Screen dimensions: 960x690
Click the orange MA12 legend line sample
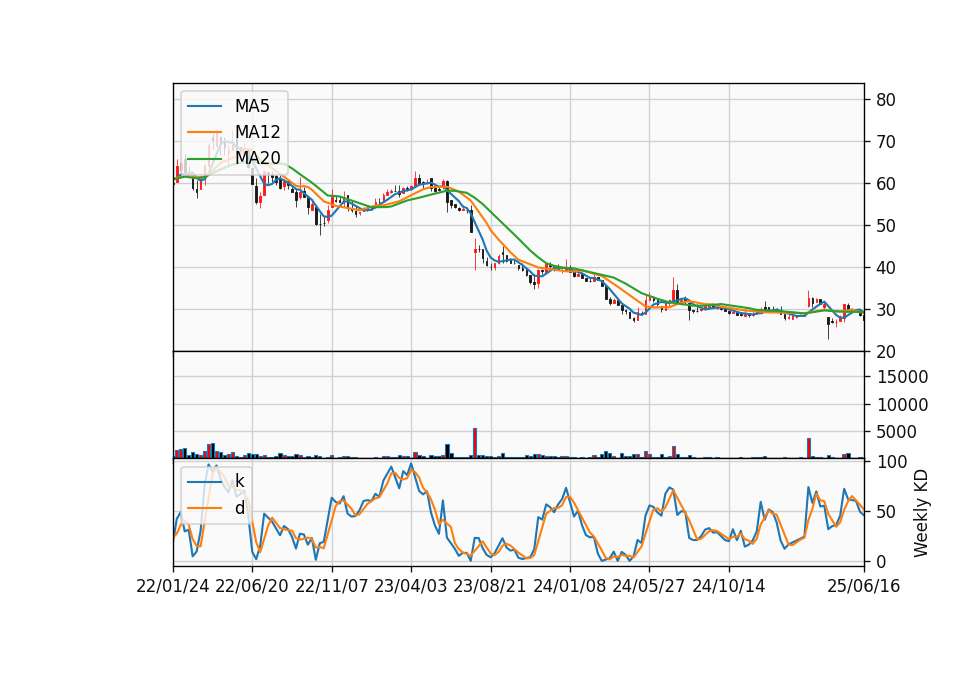pyautogui.click(x=204, y=132)
